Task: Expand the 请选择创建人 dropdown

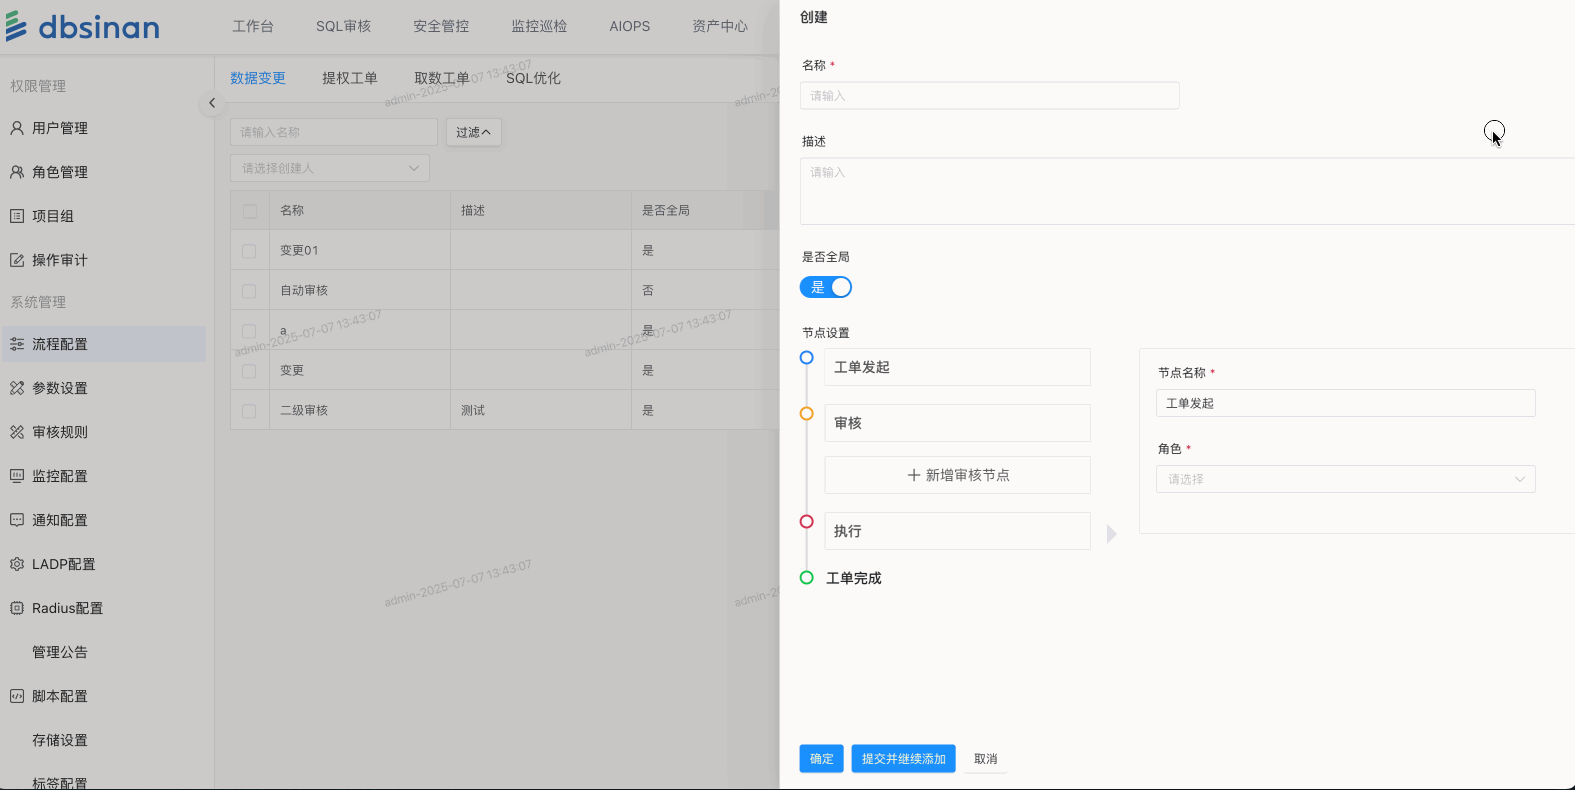Action: [330, 168]
